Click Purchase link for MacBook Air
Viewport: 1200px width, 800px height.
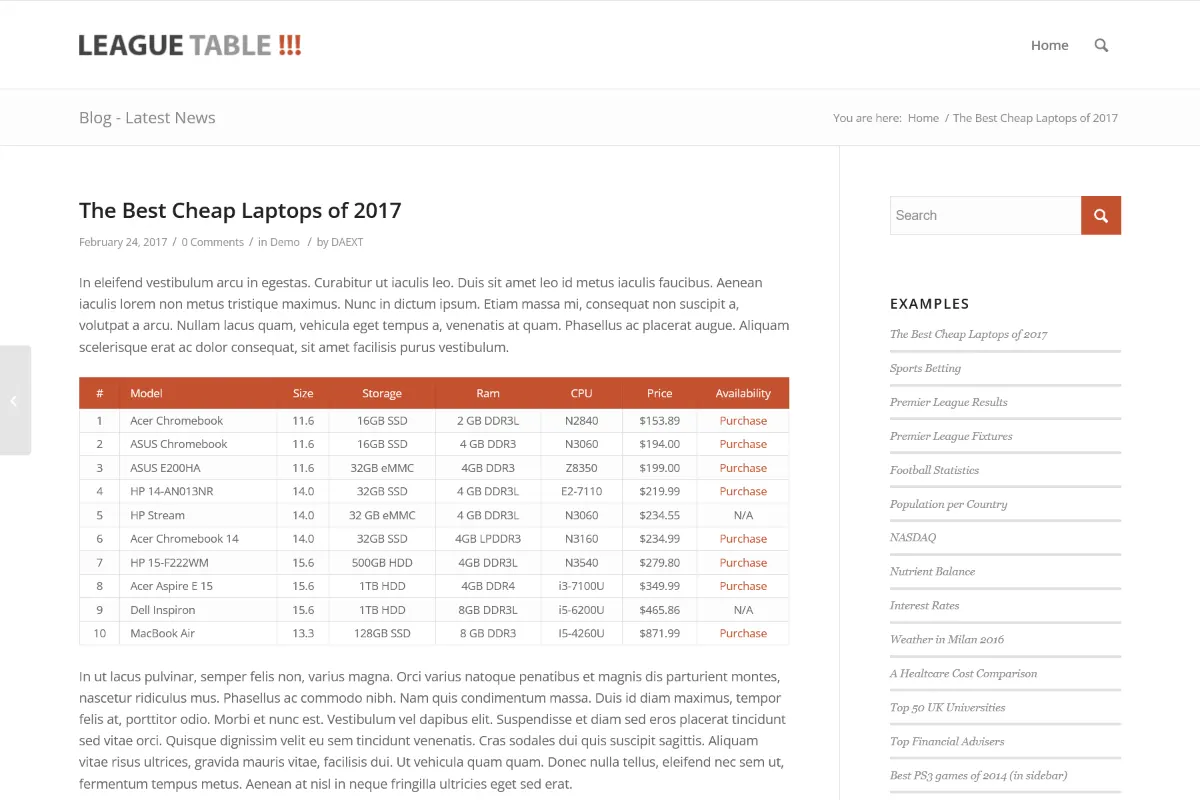(x=743, y=633)
